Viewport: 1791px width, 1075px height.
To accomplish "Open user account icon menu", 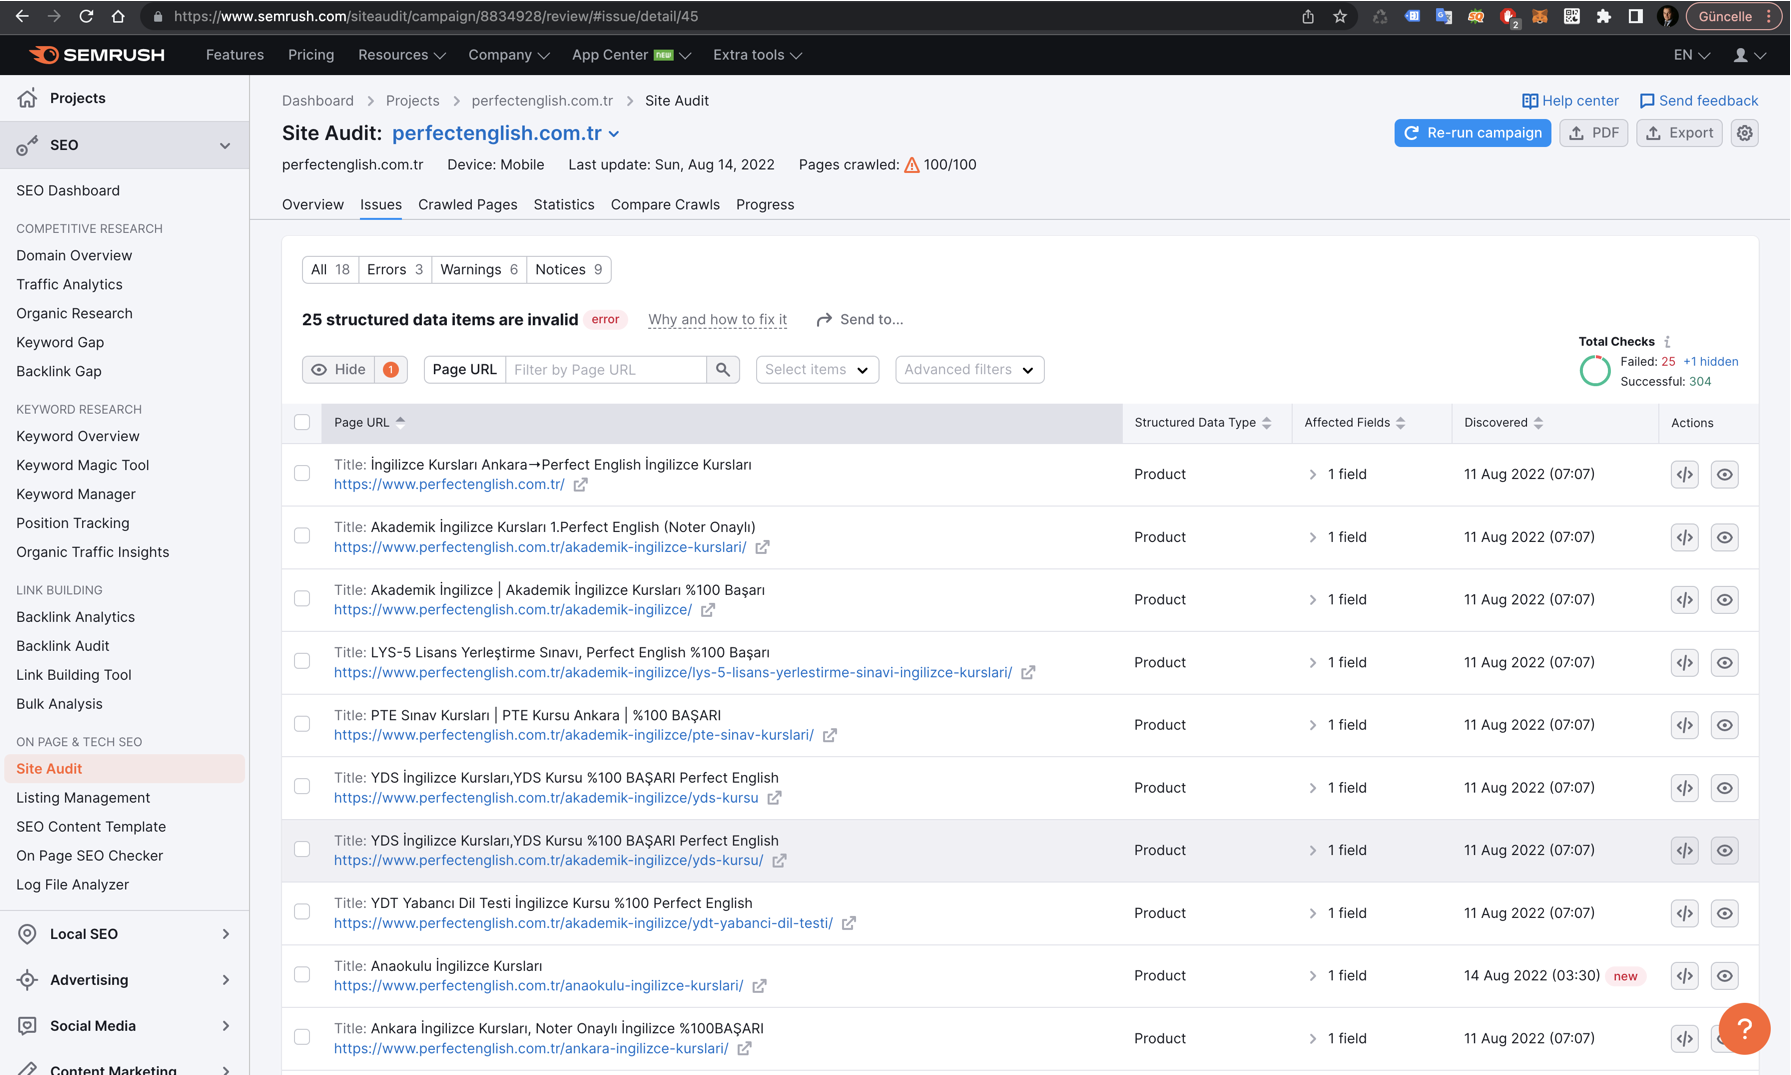I will [1749, 55].
